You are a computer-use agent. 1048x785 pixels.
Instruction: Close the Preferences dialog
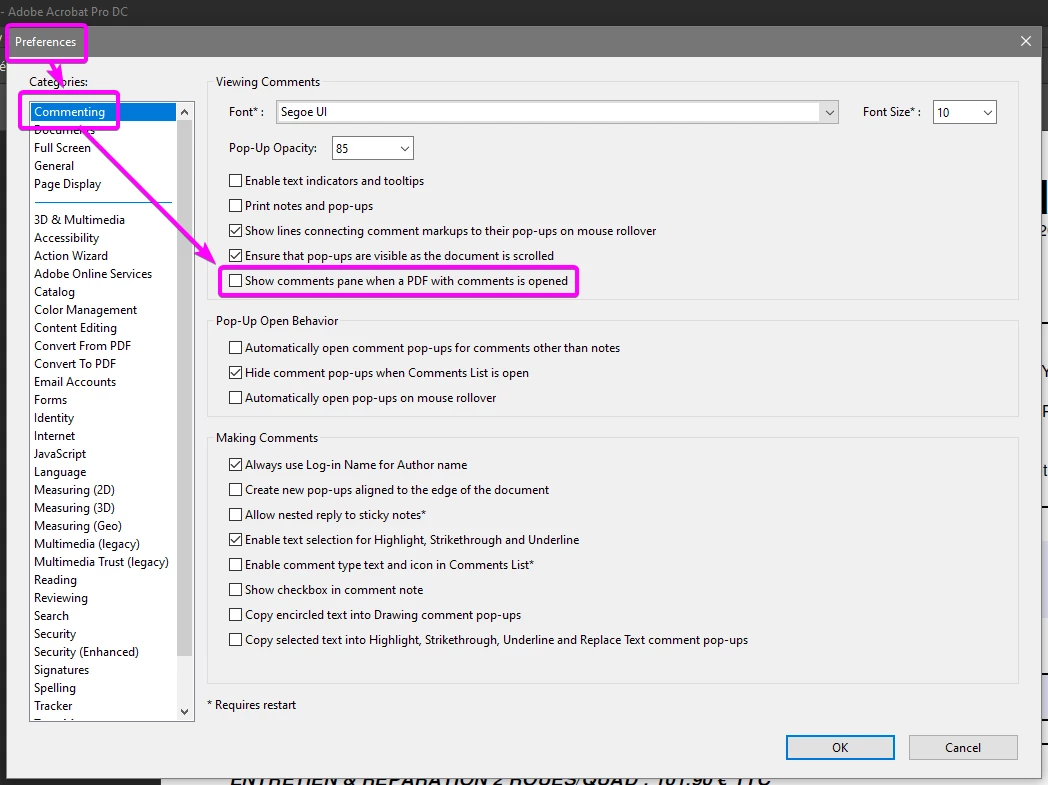[1025, 41]
